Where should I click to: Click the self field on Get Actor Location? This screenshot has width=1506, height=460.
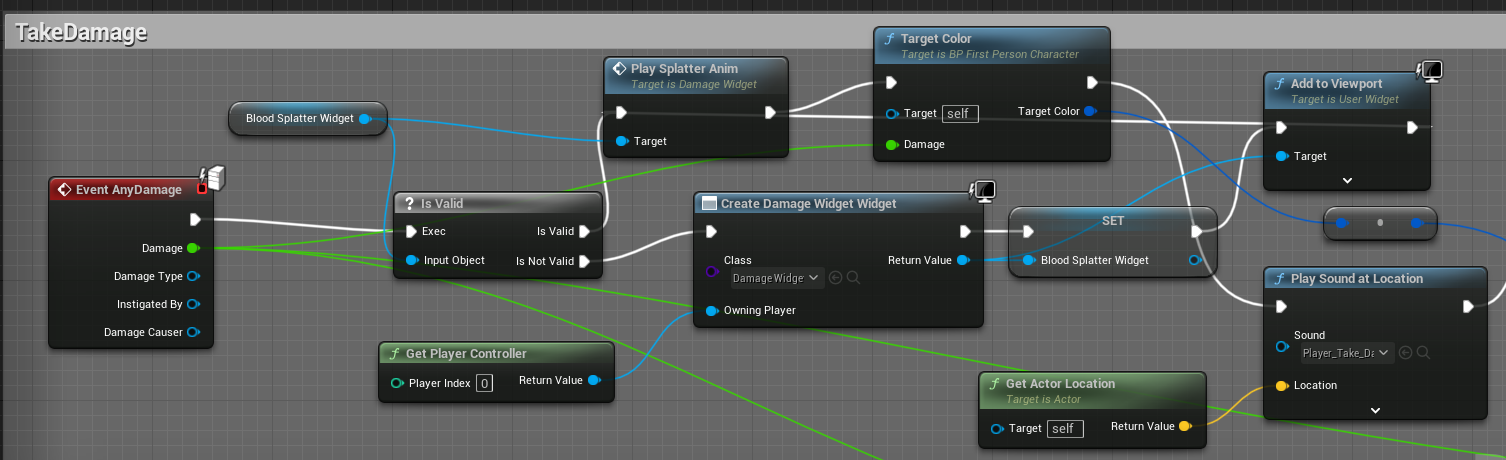coord(1065,429)
